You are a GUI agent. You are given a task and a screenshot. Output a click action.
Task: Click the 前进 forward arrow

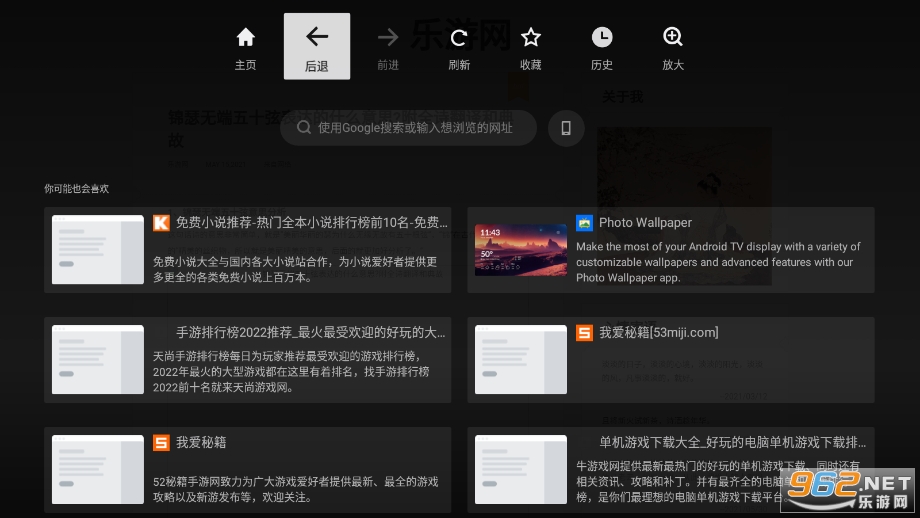[x=388, y=47]
